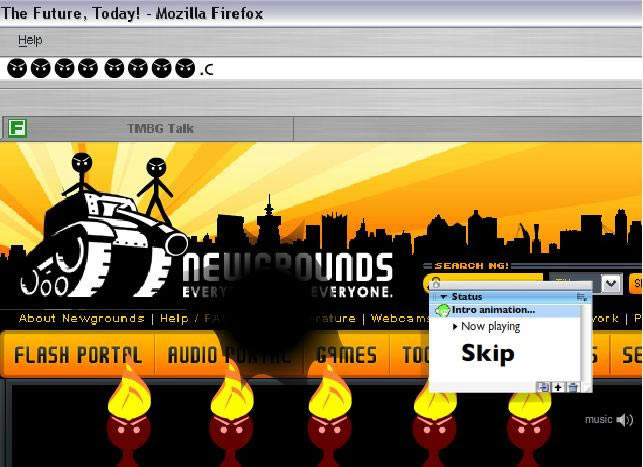643x467 pixels.
Task: Click the music speaker icon
Action: 625,420
